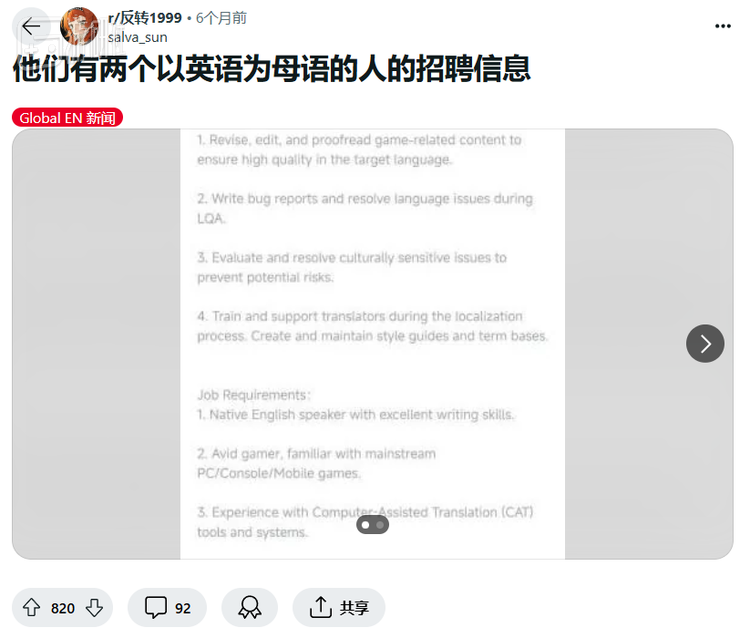Downvote the post with the down arrow
The width and height of the screenshot is (750, 638).
pyautogui.click(x=94, y=607)
